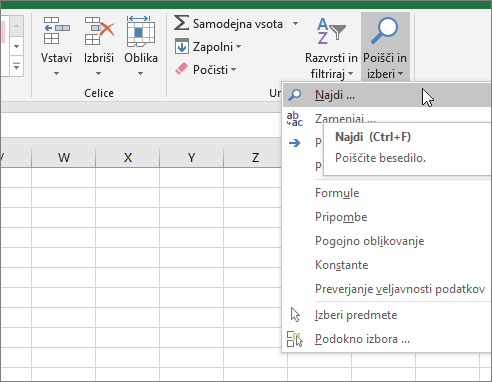
Task: Click the Vstavi button label
Action: [56, 58]
